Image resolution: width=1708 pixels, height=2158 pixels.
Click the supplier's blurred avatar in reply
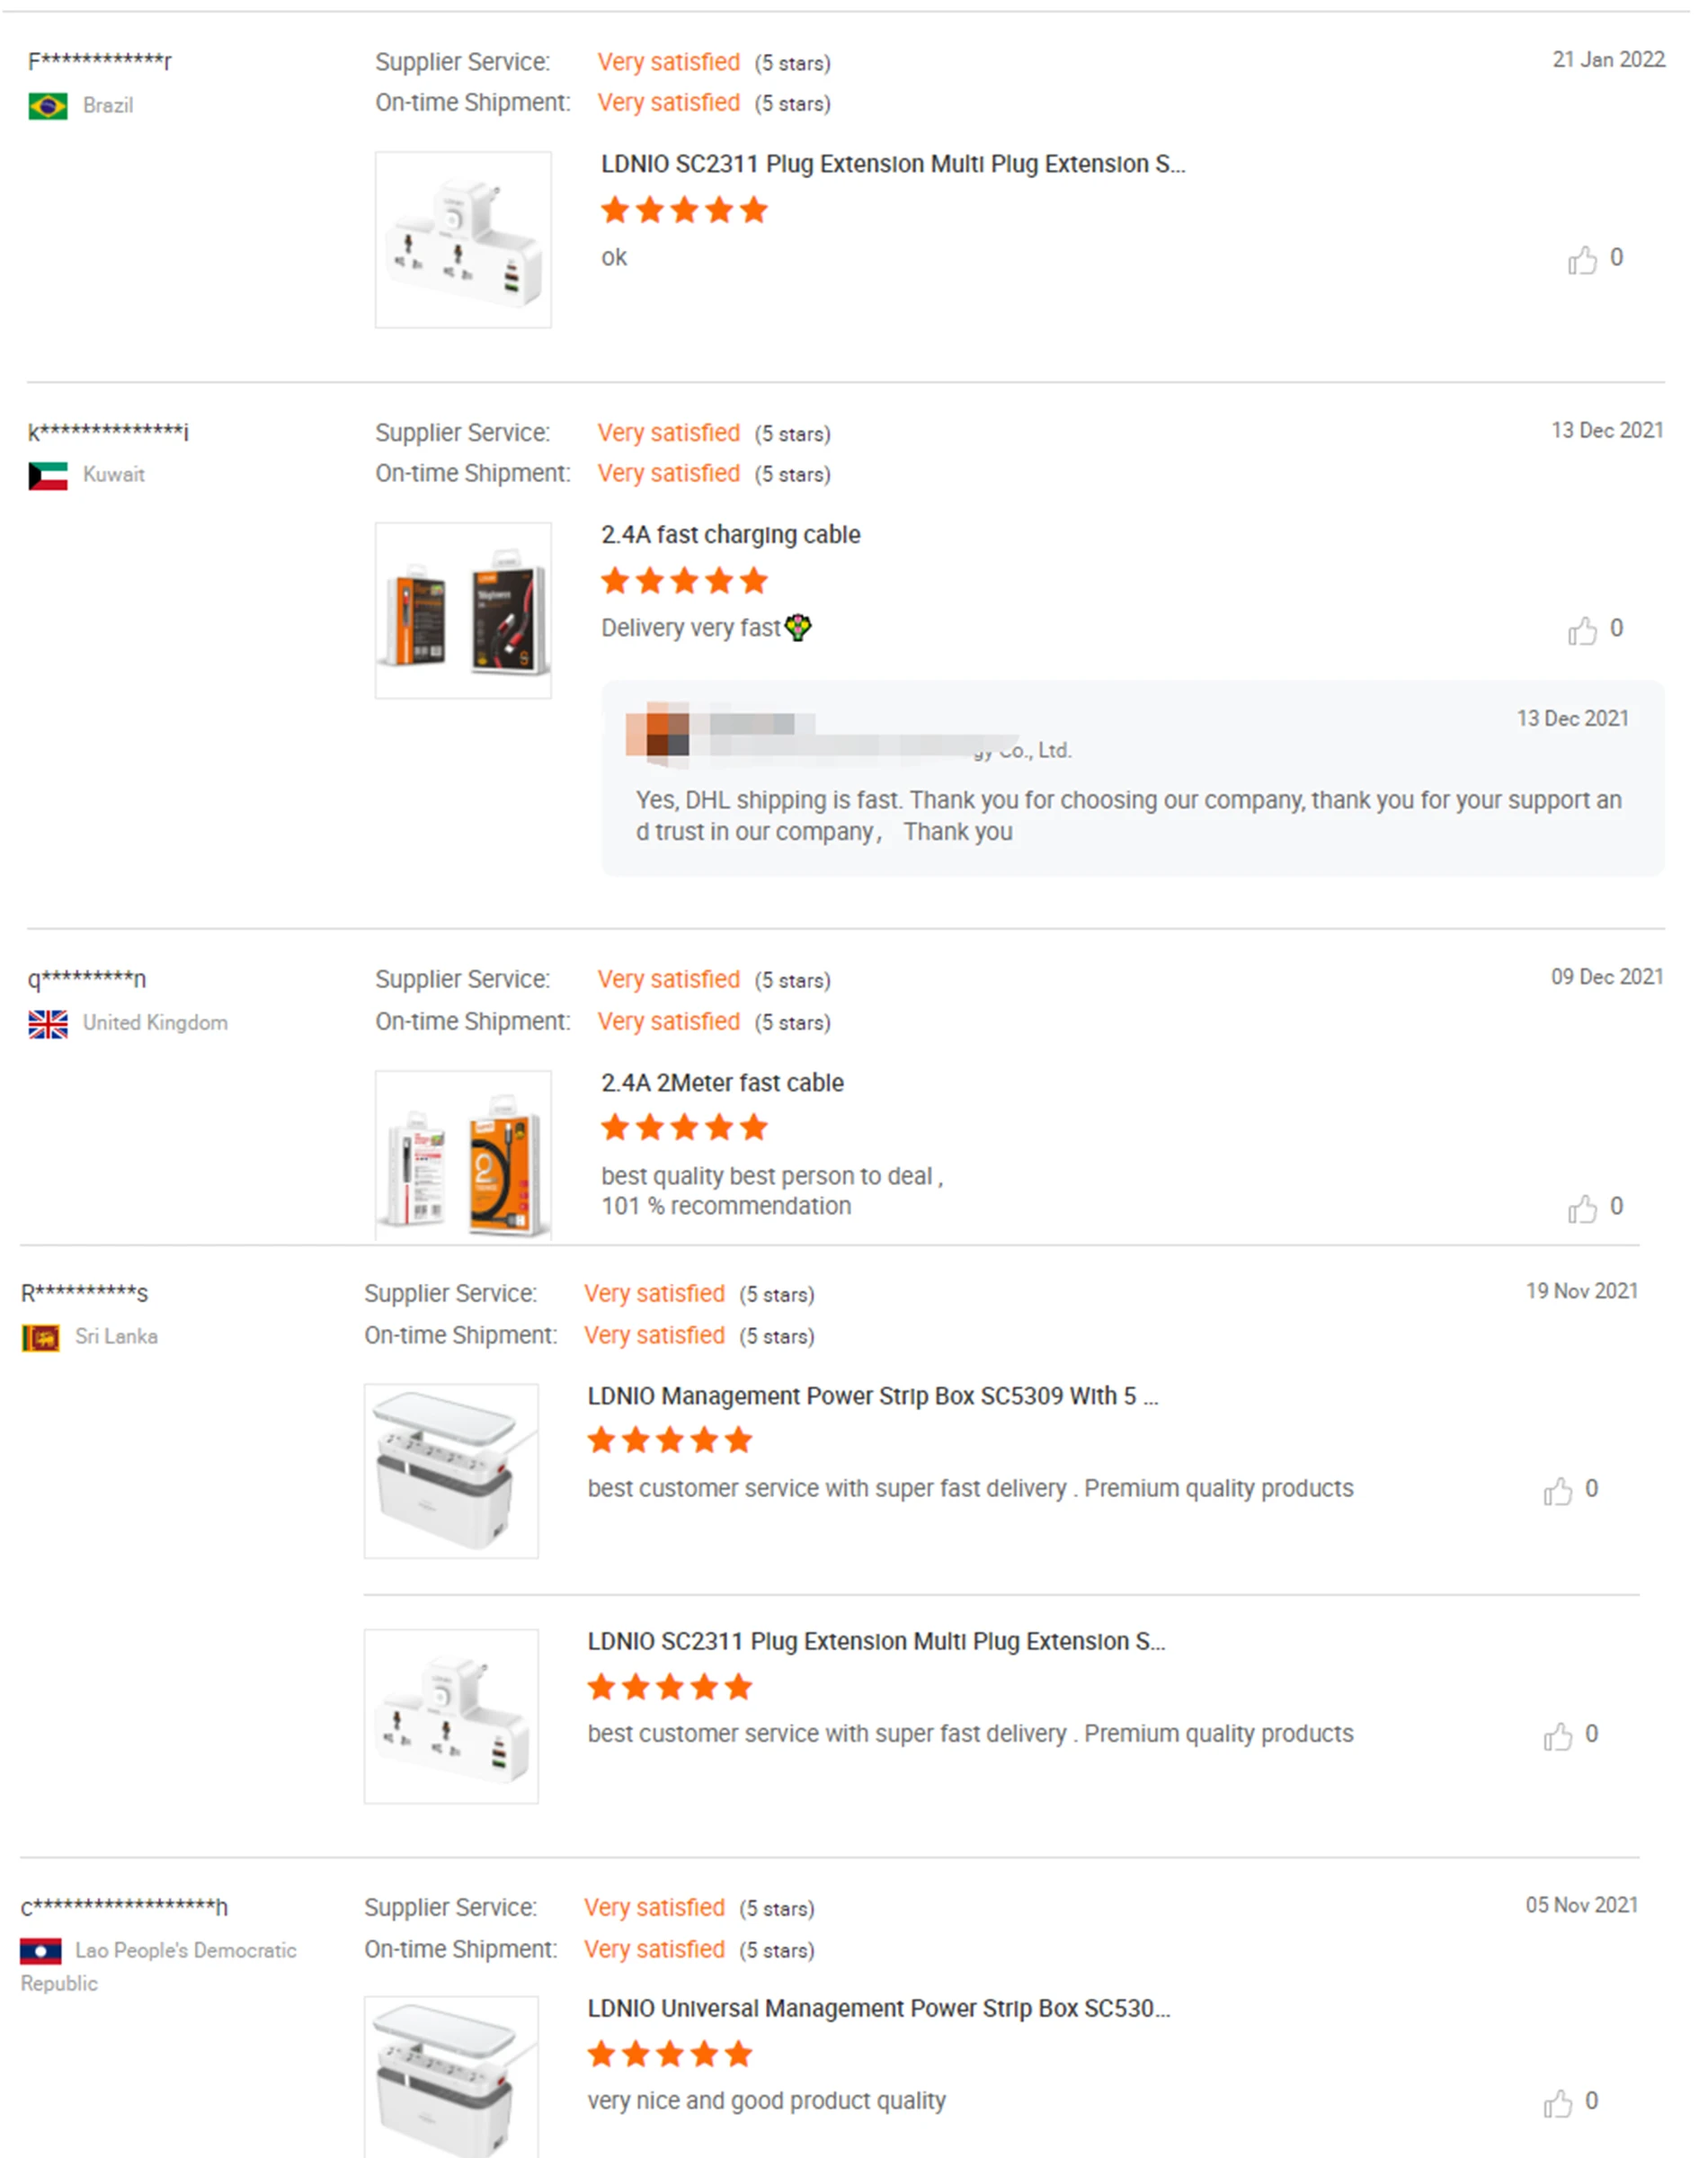click(x=657, y=734)
